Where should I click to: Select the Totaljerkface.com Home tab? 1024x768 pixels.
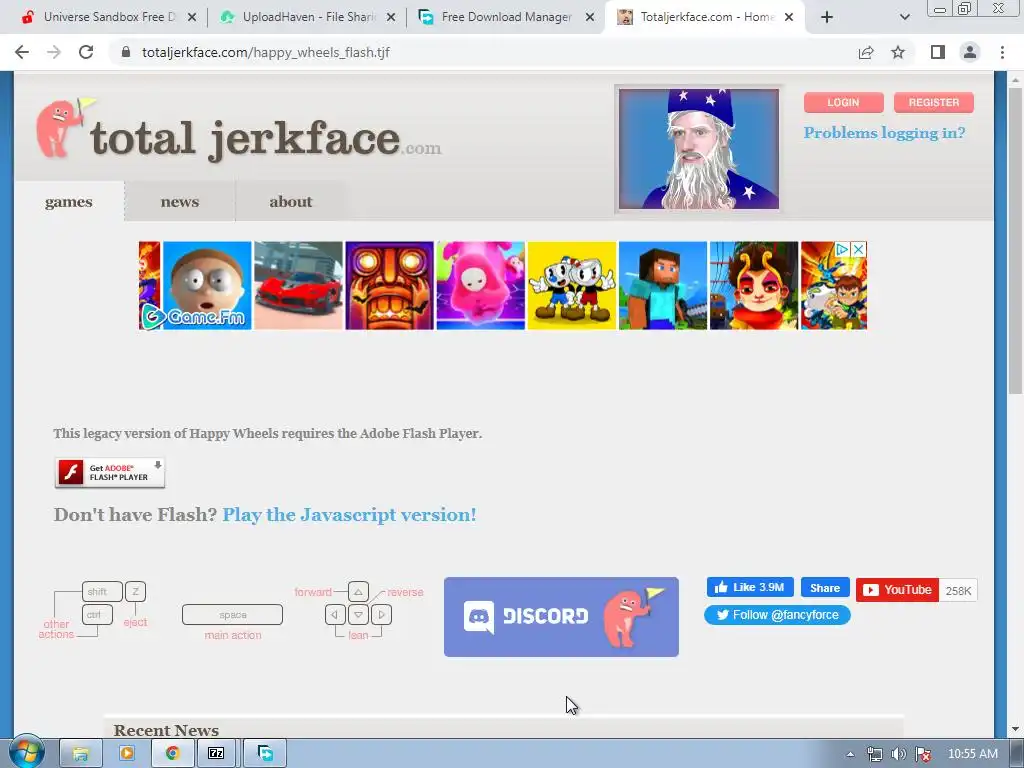705,17
